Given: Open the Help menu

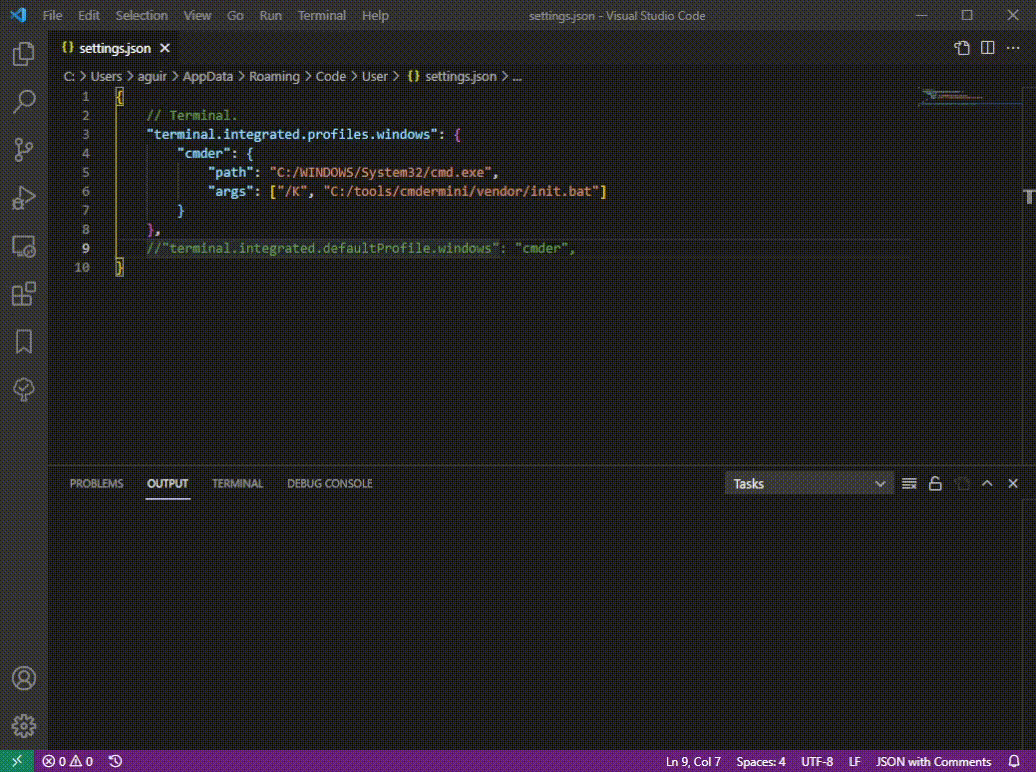Looking at the screenshot, I should pyautogui.click(x=375, y=15).
